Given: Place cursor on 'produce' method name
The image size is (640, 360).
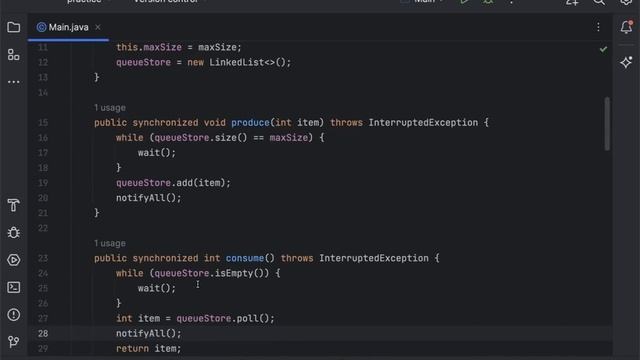Looking at the screenshot, I should [x=250, y=122].
